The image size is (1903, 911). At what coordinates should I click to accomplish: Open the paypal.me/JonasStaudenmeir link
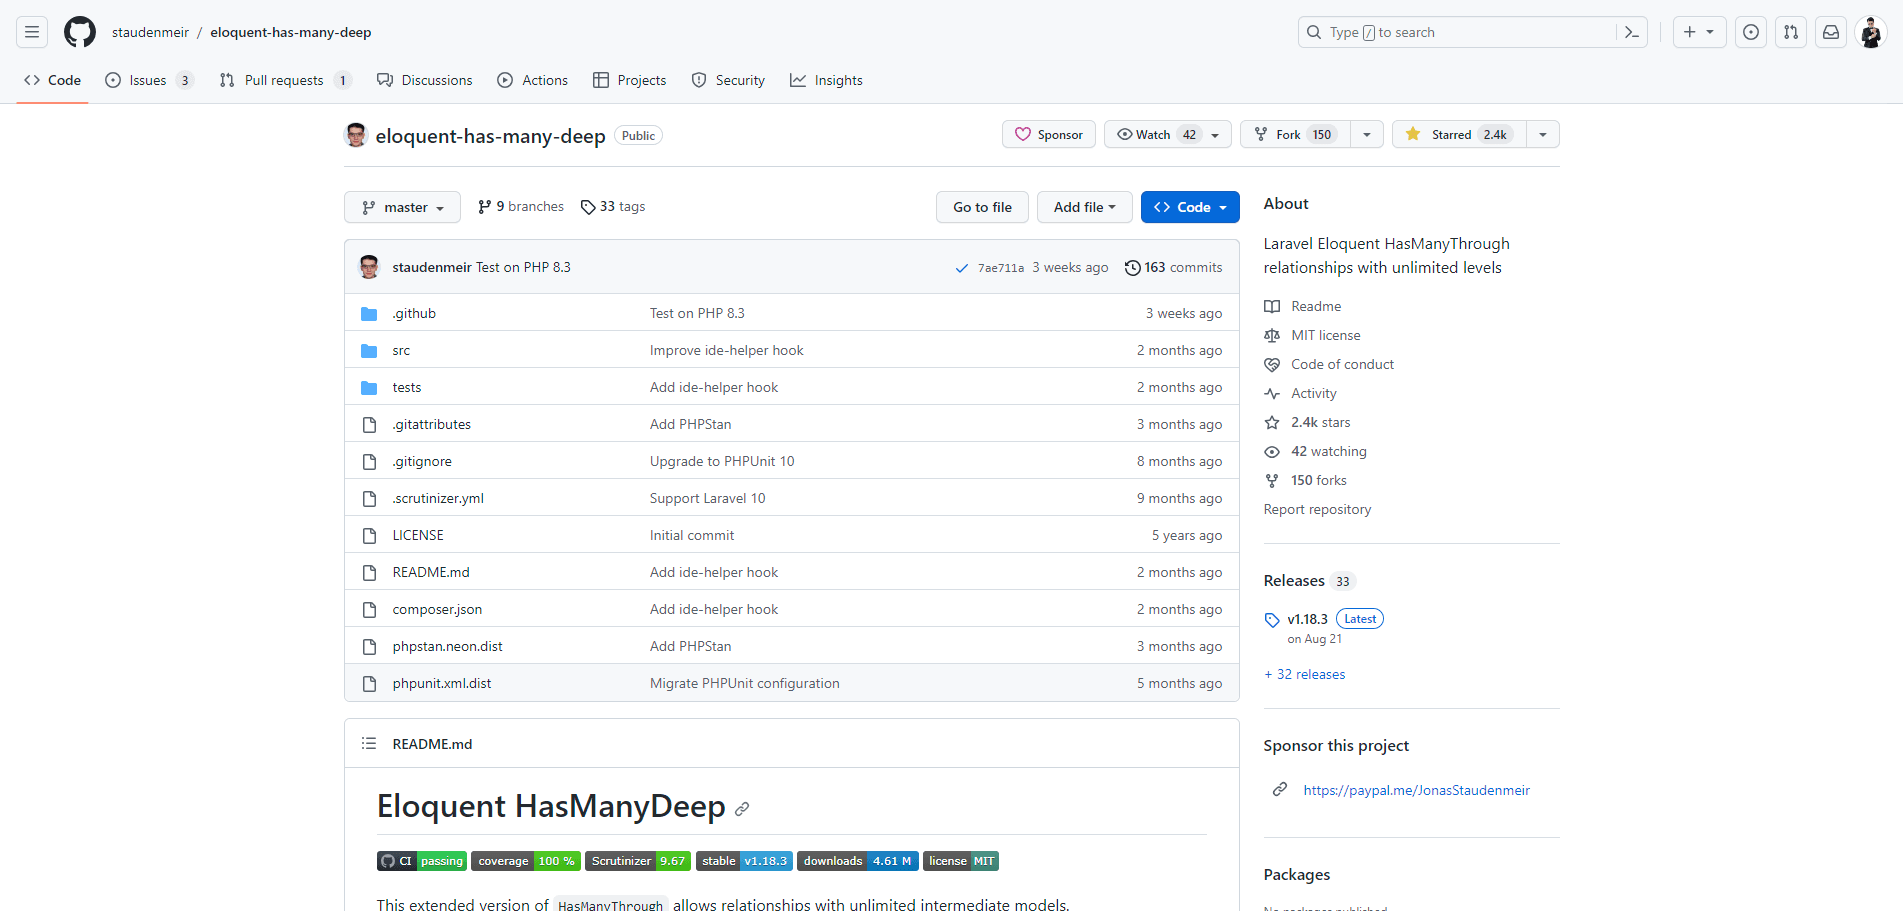[x=1416, y=790]
